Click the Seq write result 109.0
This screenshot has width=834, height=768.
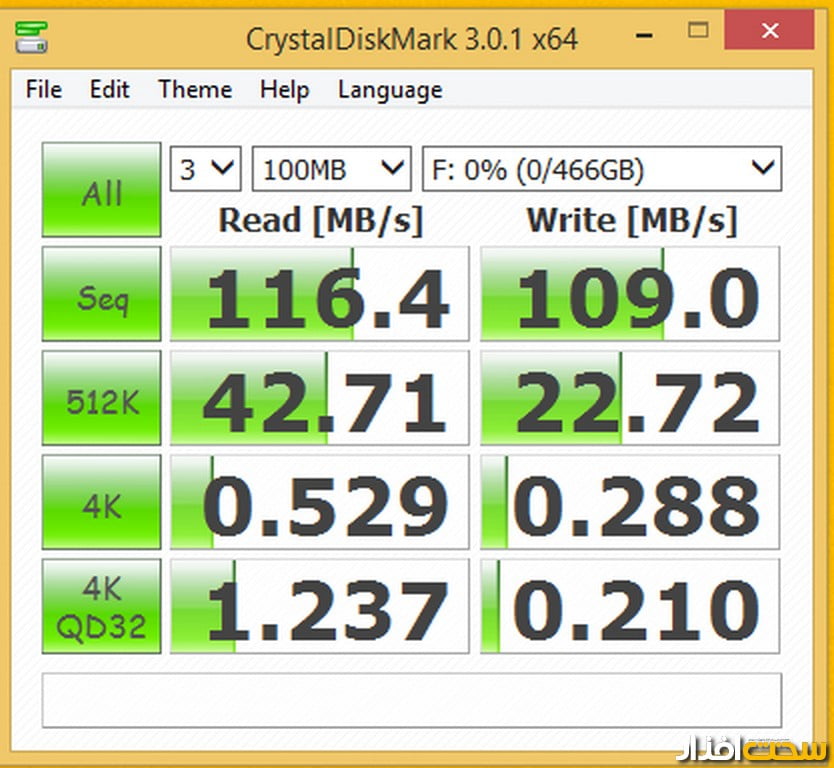tap(629, 295)
